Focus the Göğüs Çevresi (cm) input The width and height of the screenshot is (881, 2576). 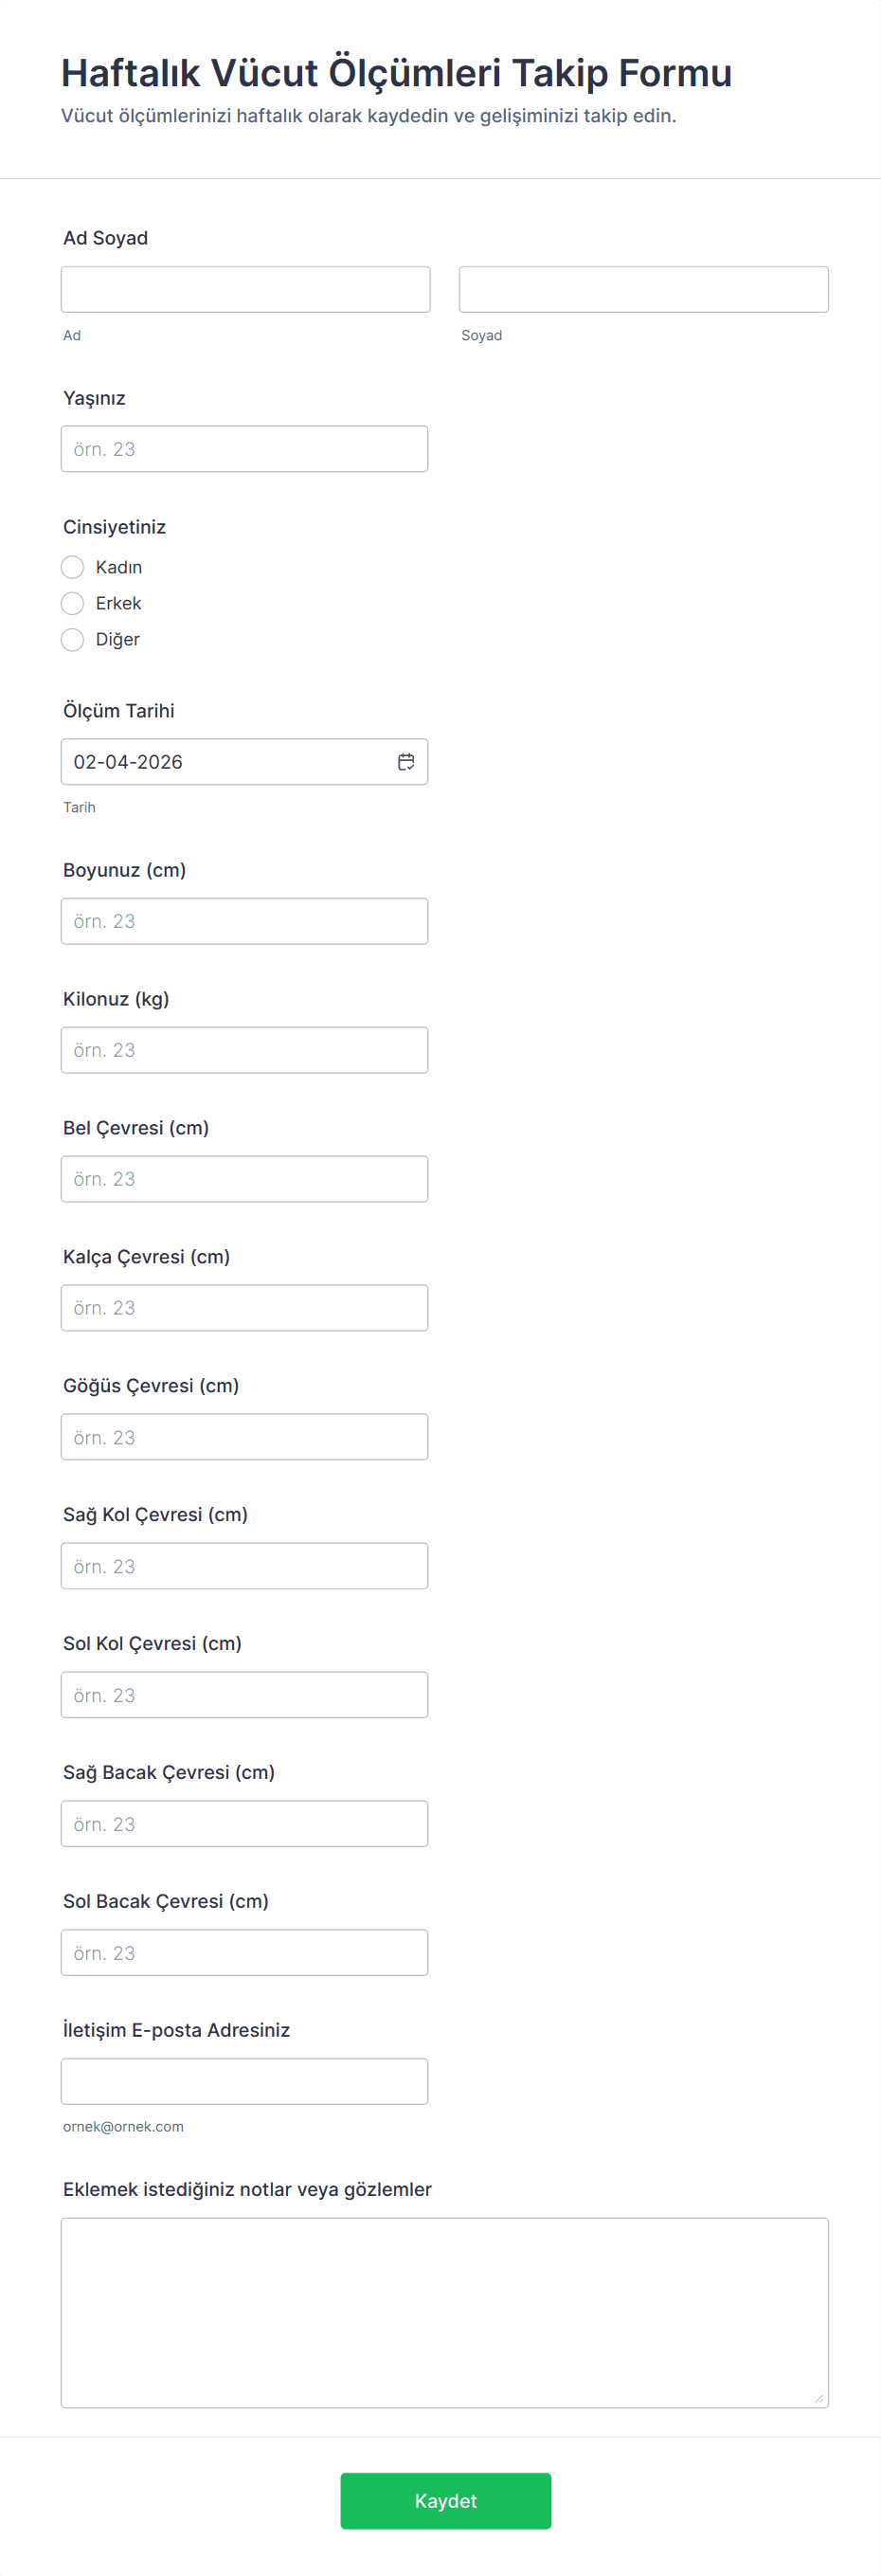click(x=244, y=1437)
